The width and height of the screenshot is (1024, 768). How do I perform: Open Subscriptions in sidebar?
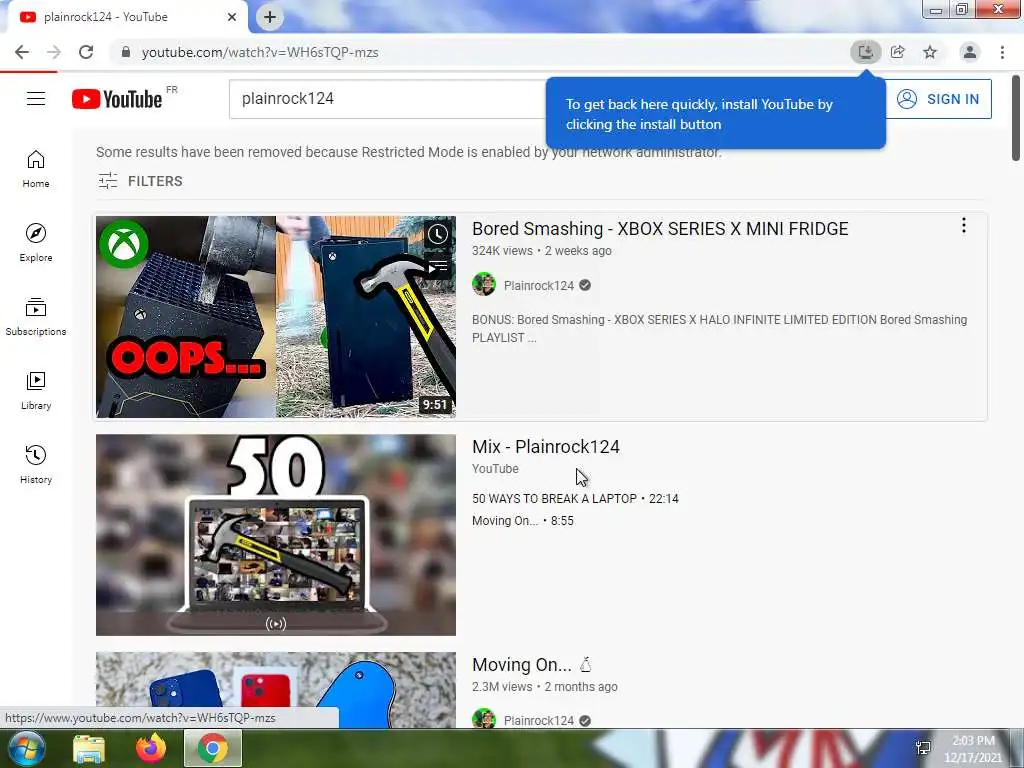point(36,317)
